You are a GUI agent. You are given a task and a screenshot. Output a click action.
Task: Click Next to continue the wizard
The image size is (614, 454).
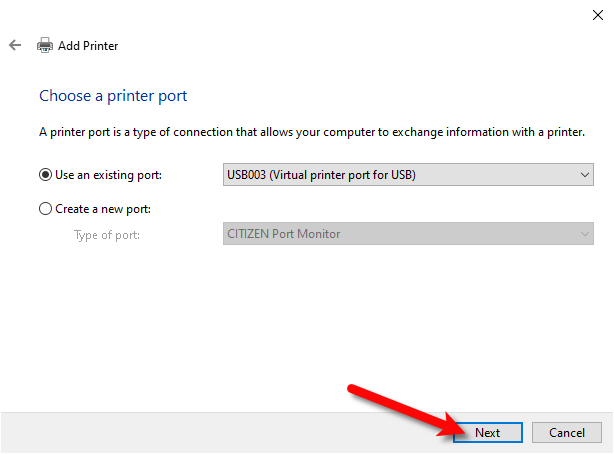tap(488, 433)
